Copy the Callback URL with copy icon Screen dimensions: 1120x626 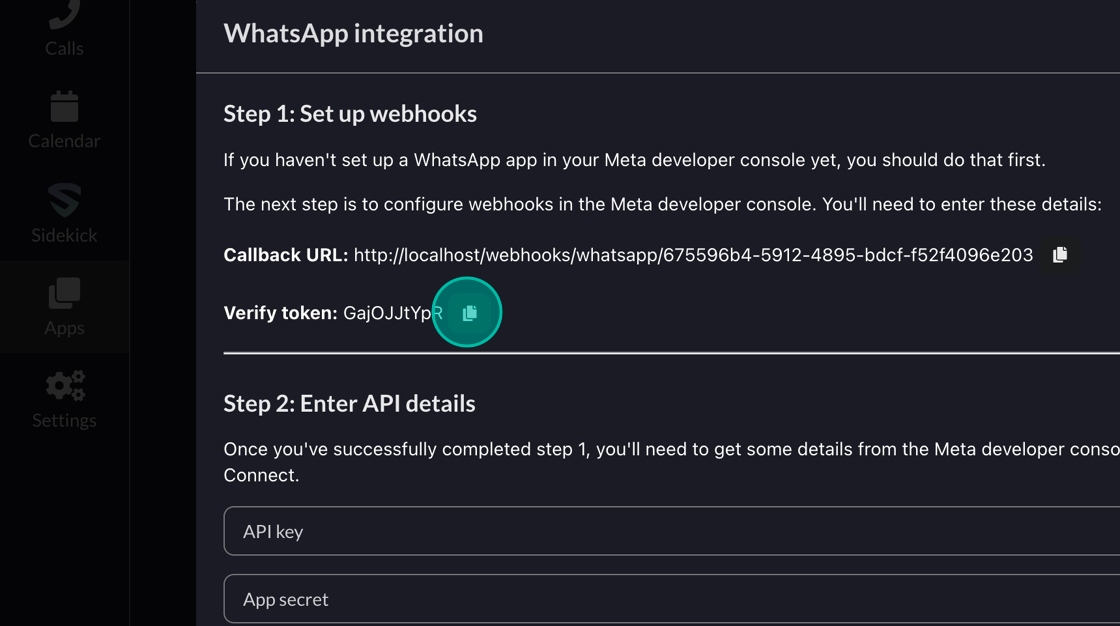pos(1060,255)
